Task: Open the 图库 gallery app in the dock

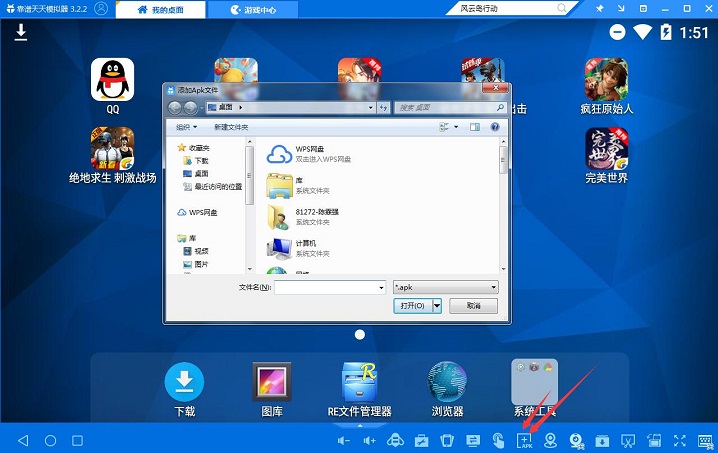Action: [272, 382]
